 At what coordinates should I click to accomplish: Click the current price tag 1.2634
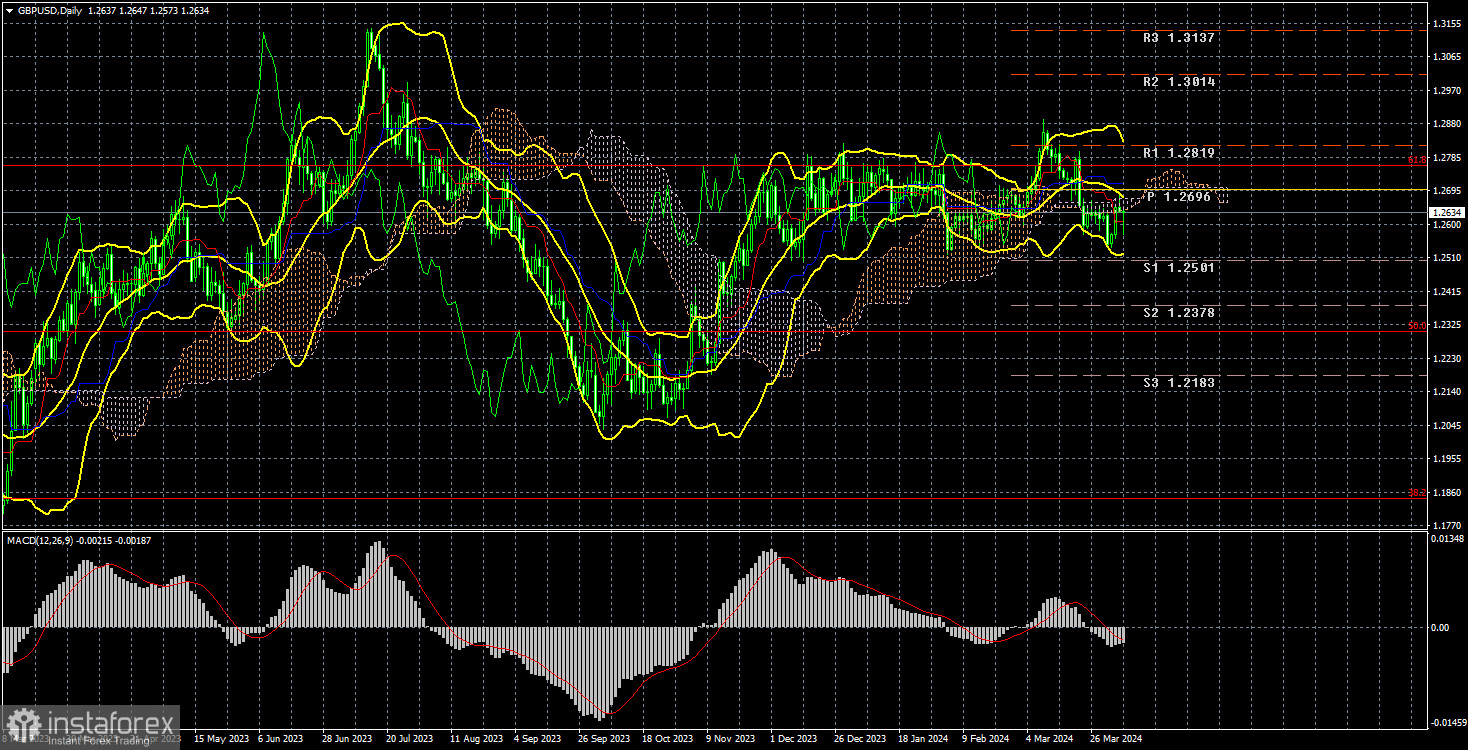coord(1447,213)
